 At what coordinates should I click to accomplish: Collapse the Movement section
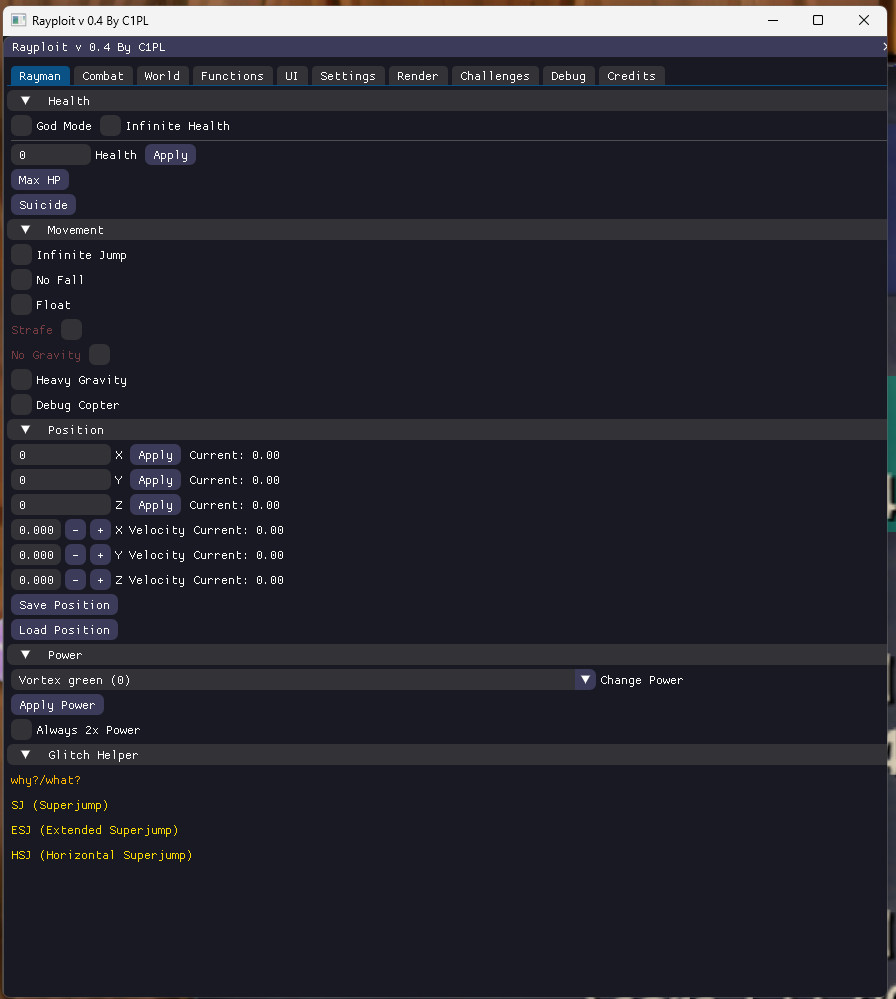tap(24, 229)
